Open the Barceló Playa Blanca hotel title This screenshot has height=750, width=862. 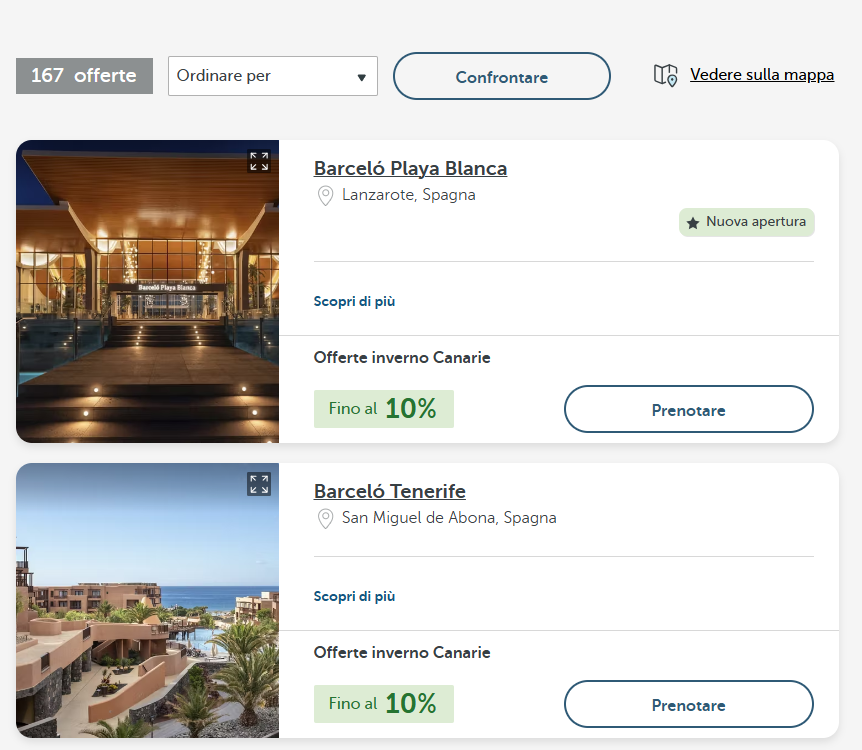pos(410,168)
